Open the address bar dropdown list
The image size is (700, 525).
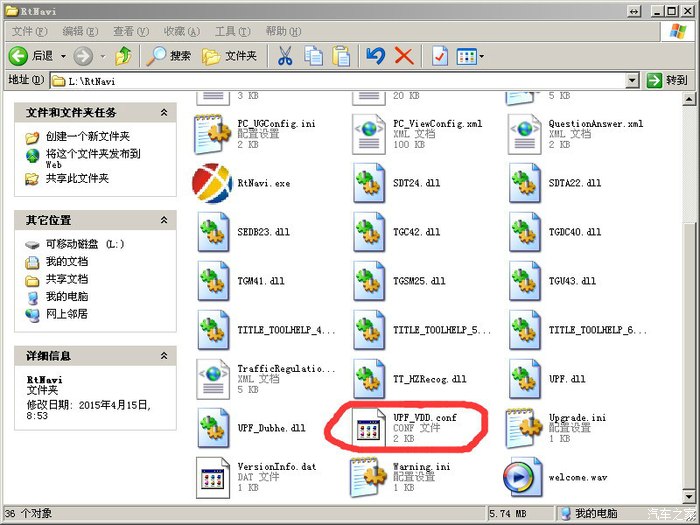[632, 80]
